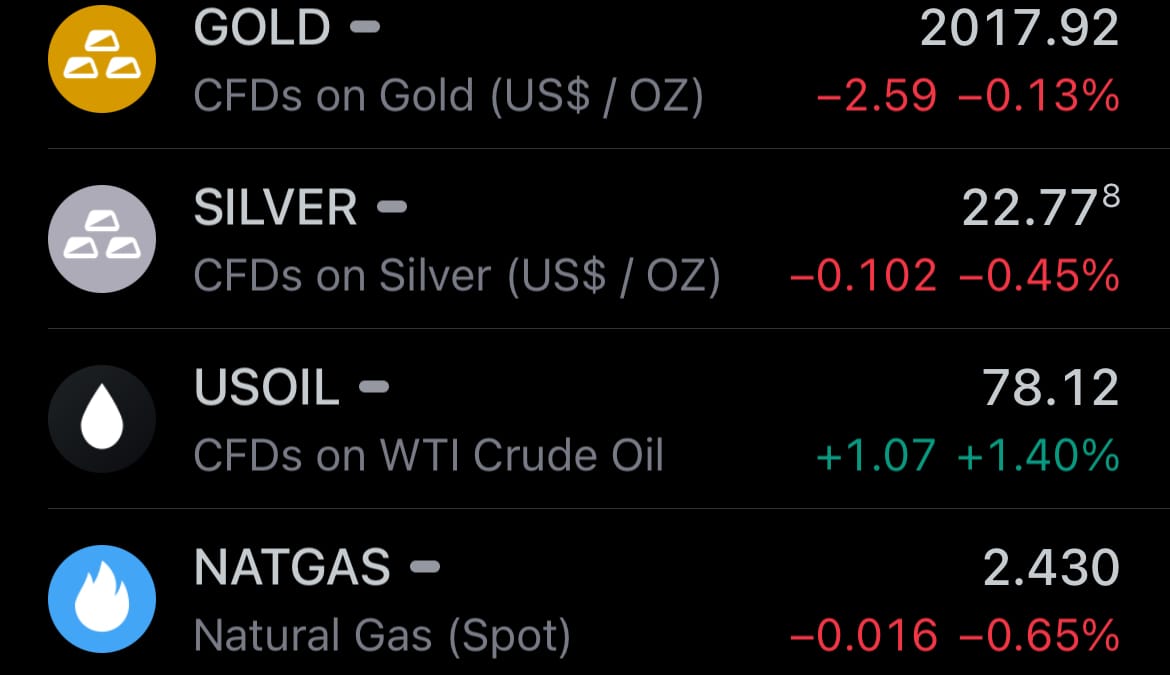Click market status dash next to NATGAS

click(x=425, y=567)
